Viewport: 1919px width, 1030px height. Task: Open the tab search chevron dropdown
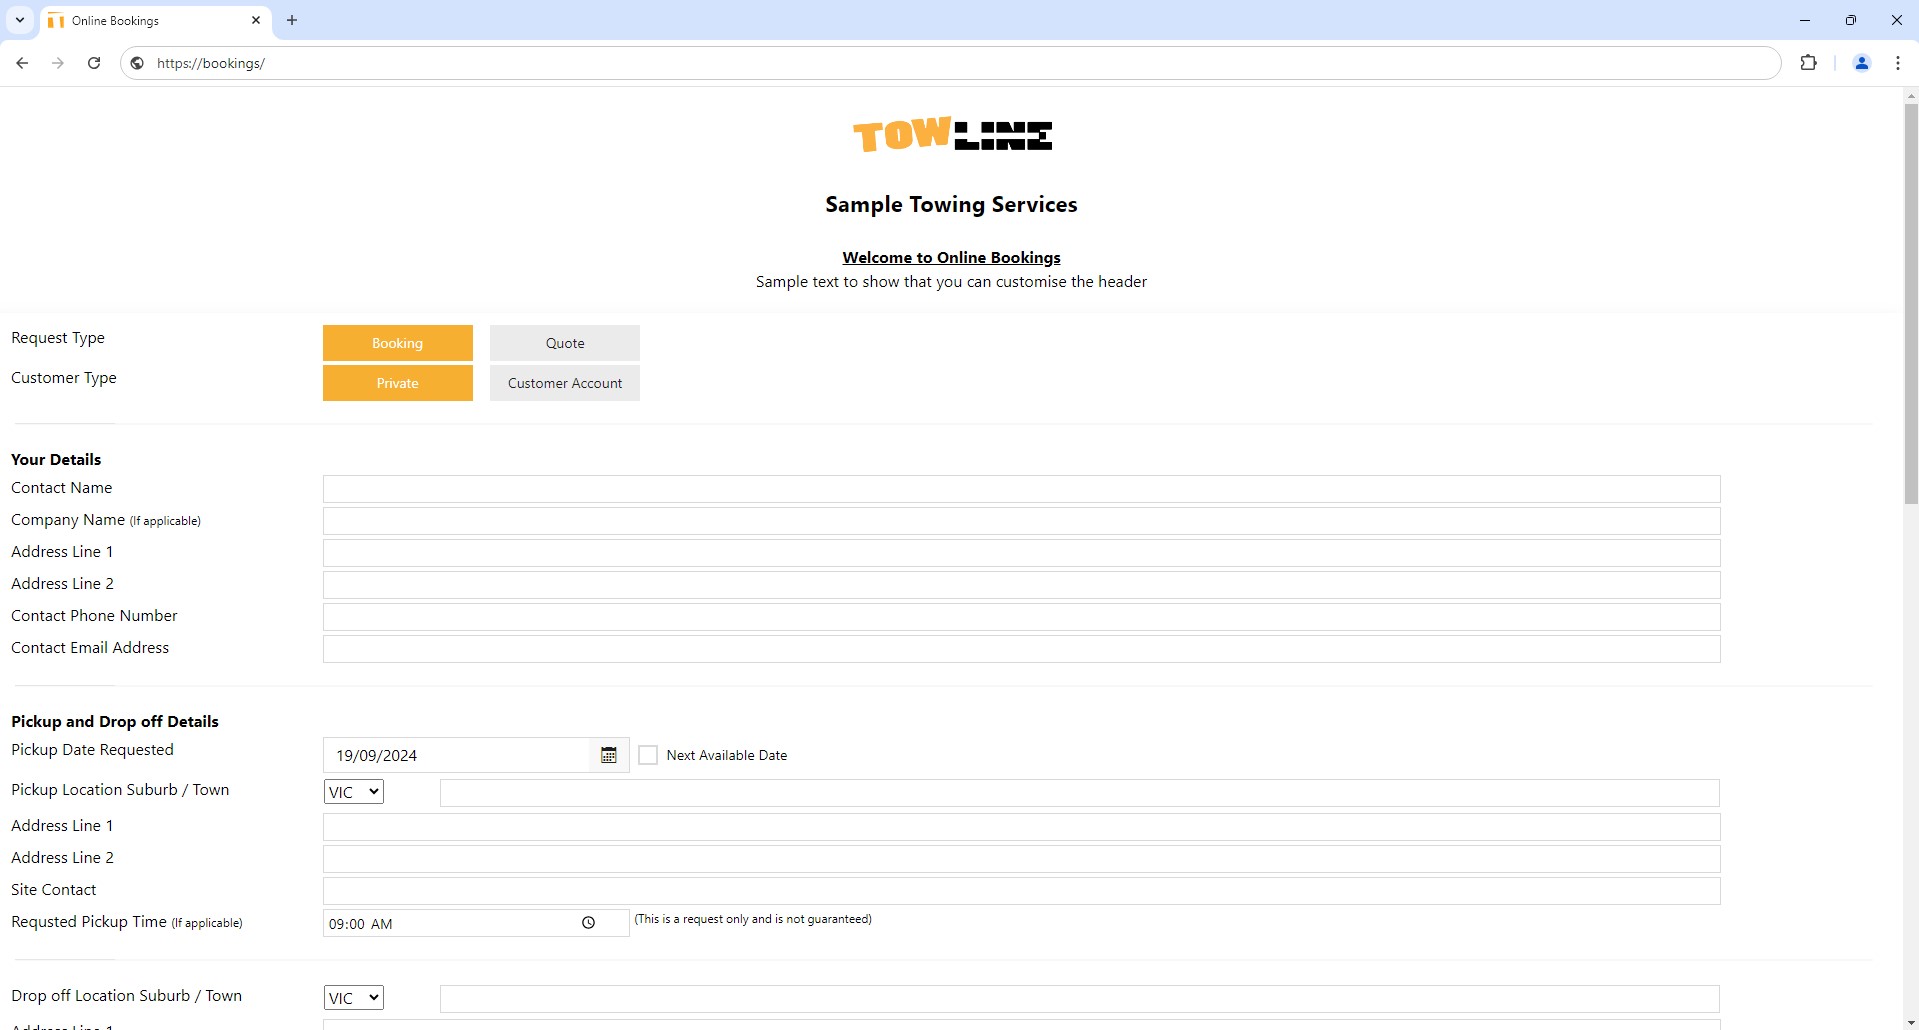pos(19,20)
